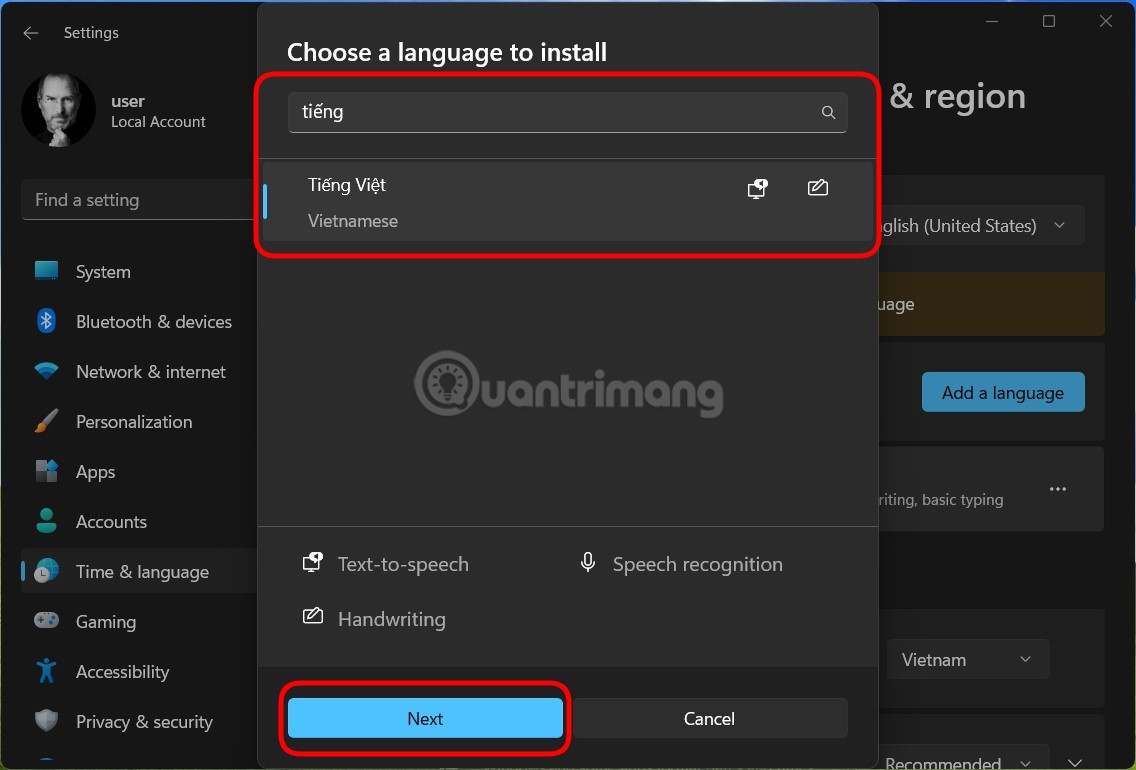Click the Gaming controller icon in the sidebar

46,621
